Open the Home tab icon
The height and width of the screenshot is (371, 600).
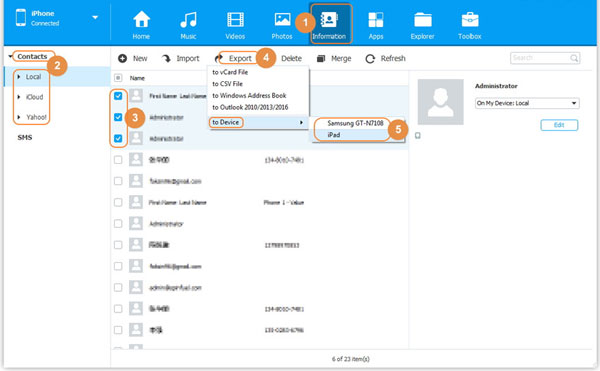tap(141, 20)
